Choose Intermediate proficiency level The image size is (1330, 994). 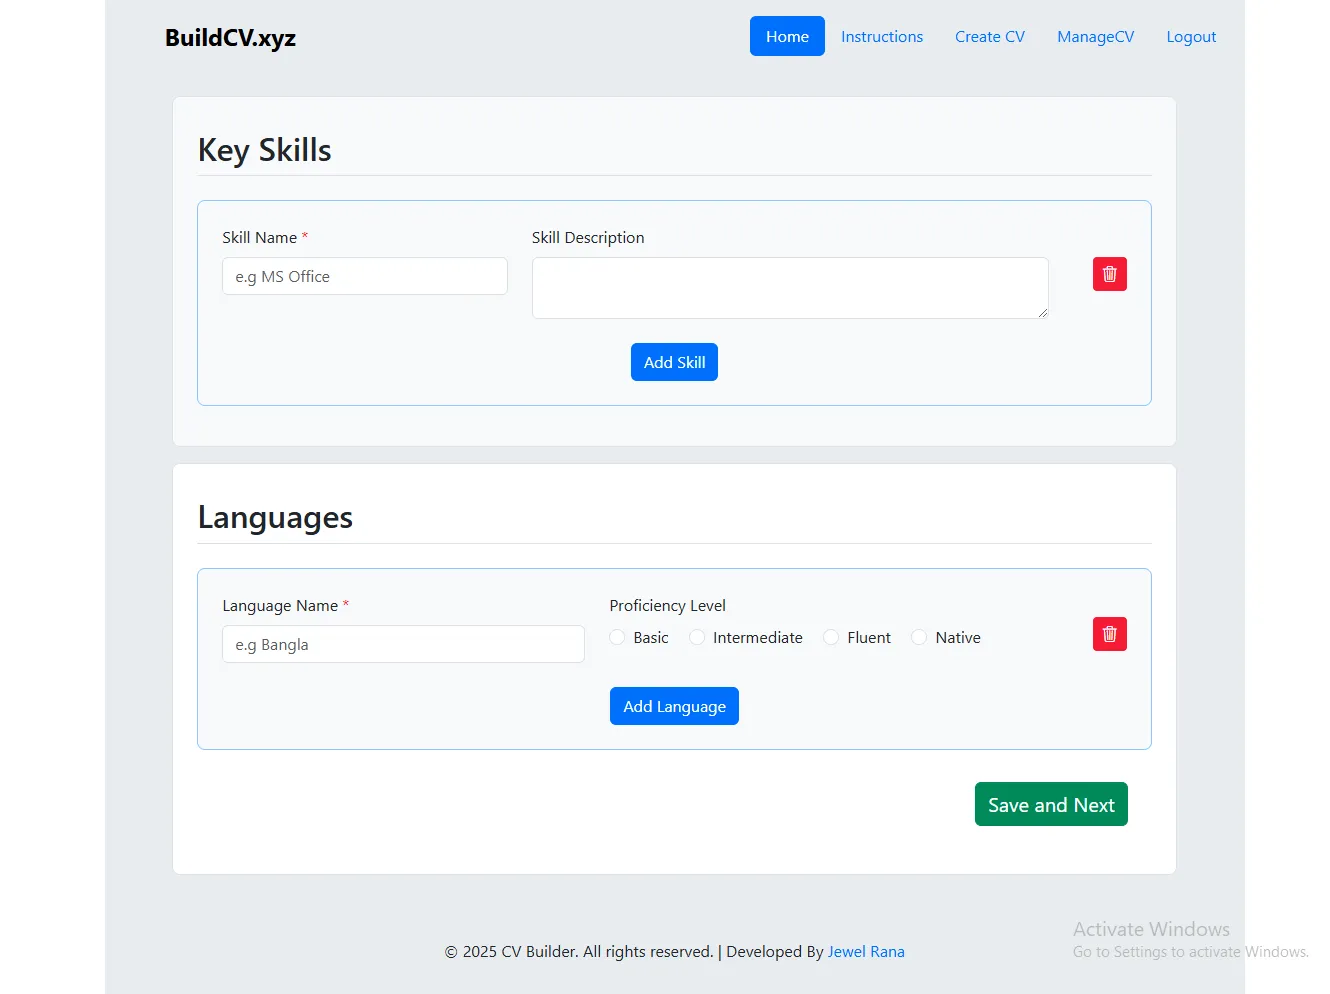[697, 638]
